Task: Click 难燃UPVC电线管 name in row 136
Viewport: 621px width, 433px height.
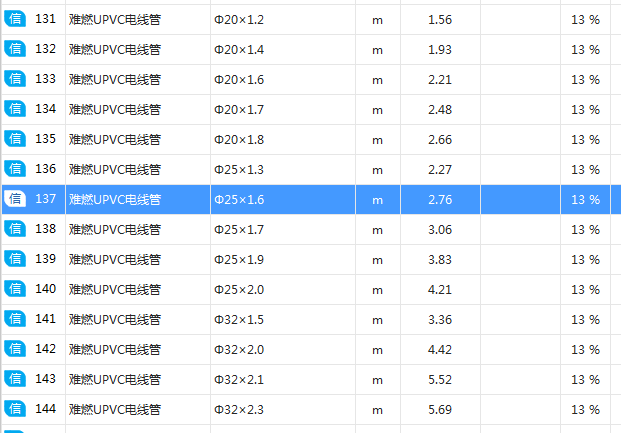Action: coord(115,170)
